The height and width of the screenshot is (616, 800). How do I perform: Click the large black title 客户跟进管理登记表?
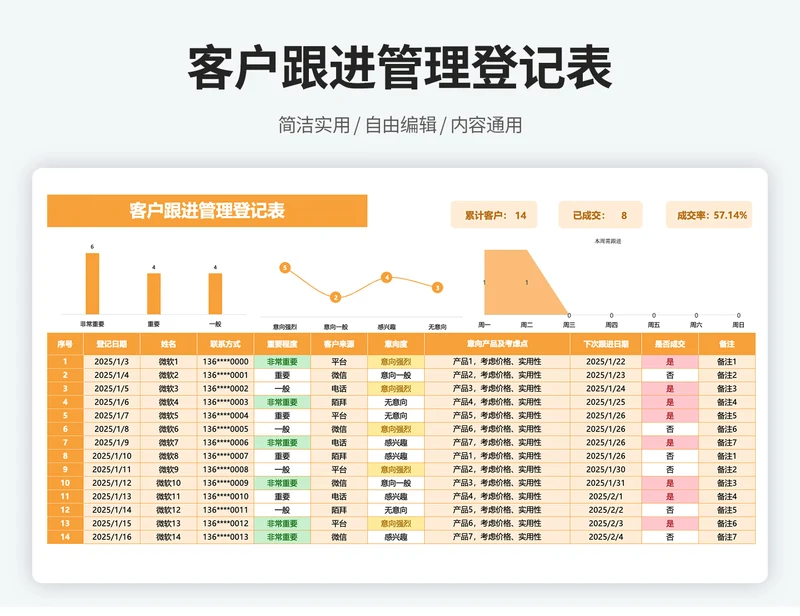tap(400, 67)
